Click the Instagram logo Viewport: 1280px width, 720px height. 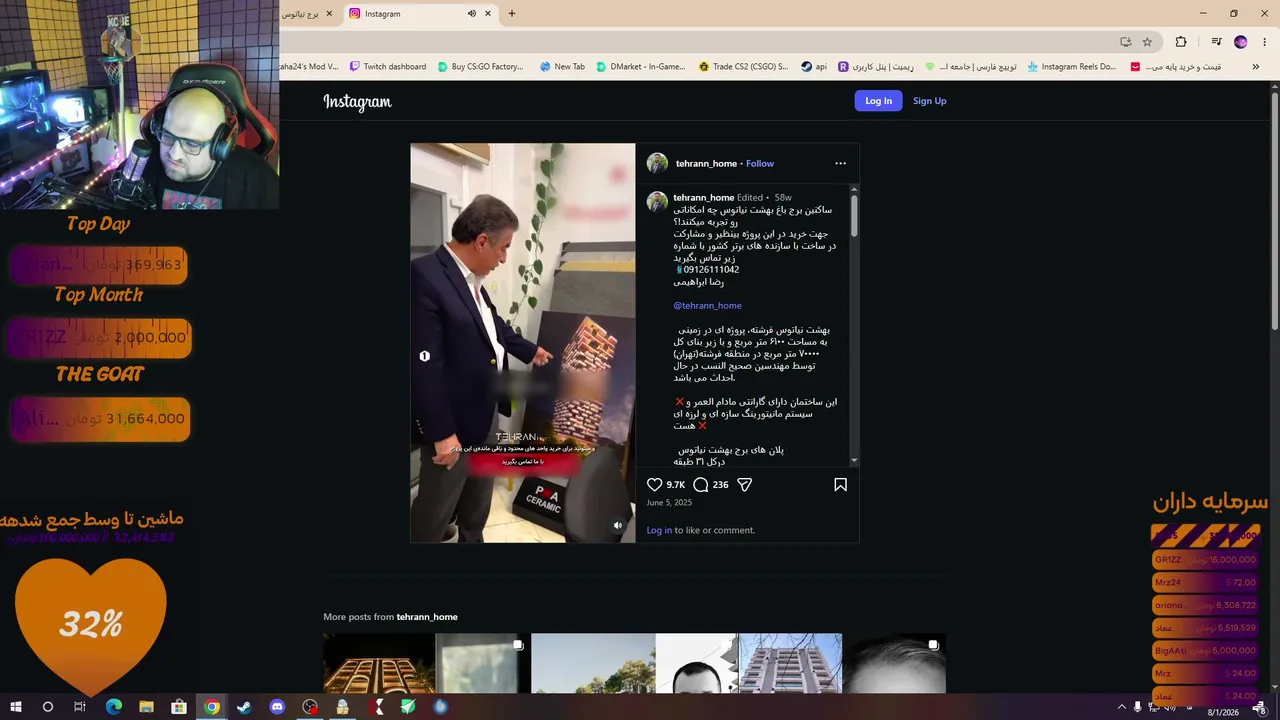(357, 101)
